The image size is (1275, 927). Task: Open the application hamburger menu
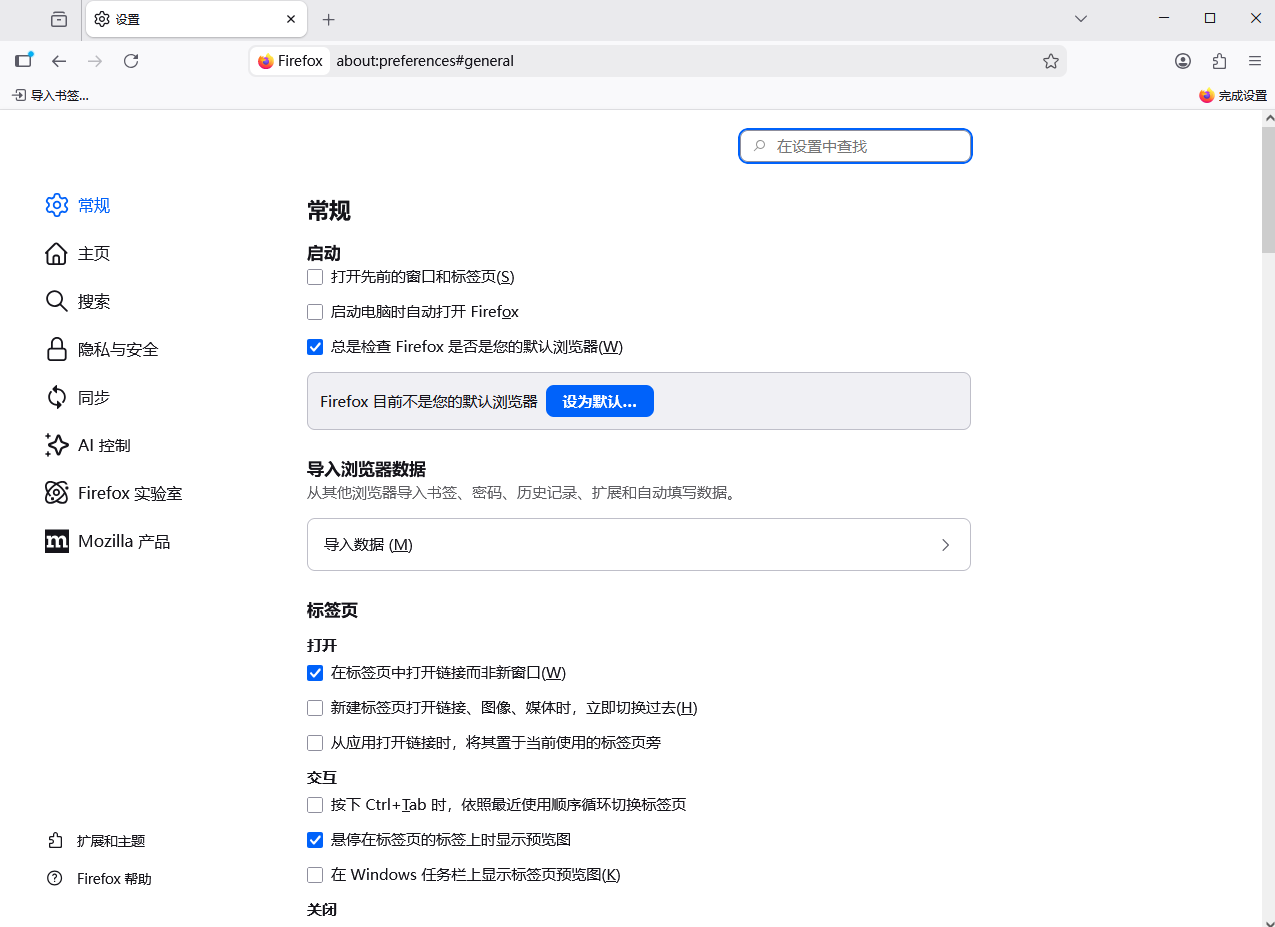pyautogui.click(x=1255, y=61)
